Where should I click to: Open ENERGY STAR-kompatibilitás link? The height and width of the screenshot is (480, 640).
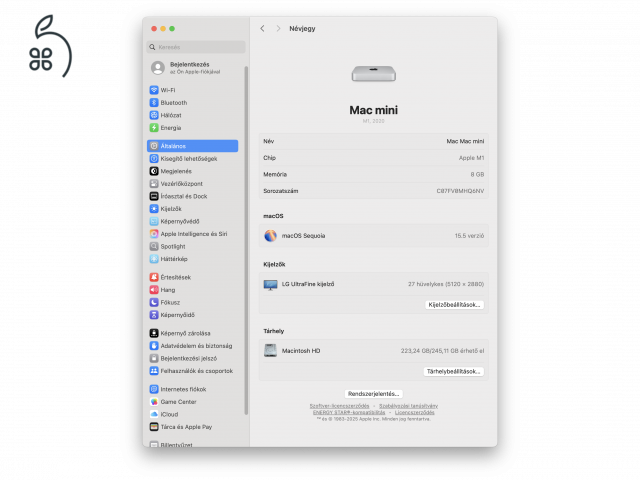point(349,412)
